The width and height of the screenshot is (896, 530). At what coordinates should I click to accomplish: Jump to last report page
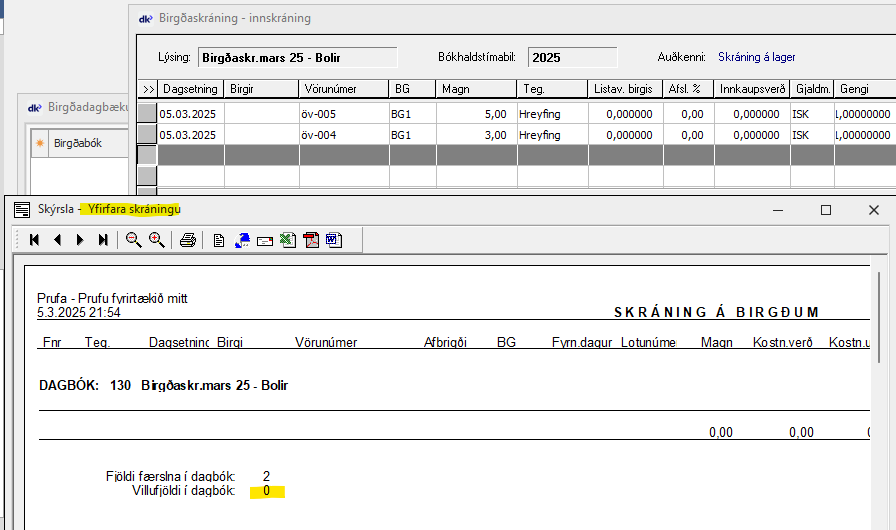103,240
